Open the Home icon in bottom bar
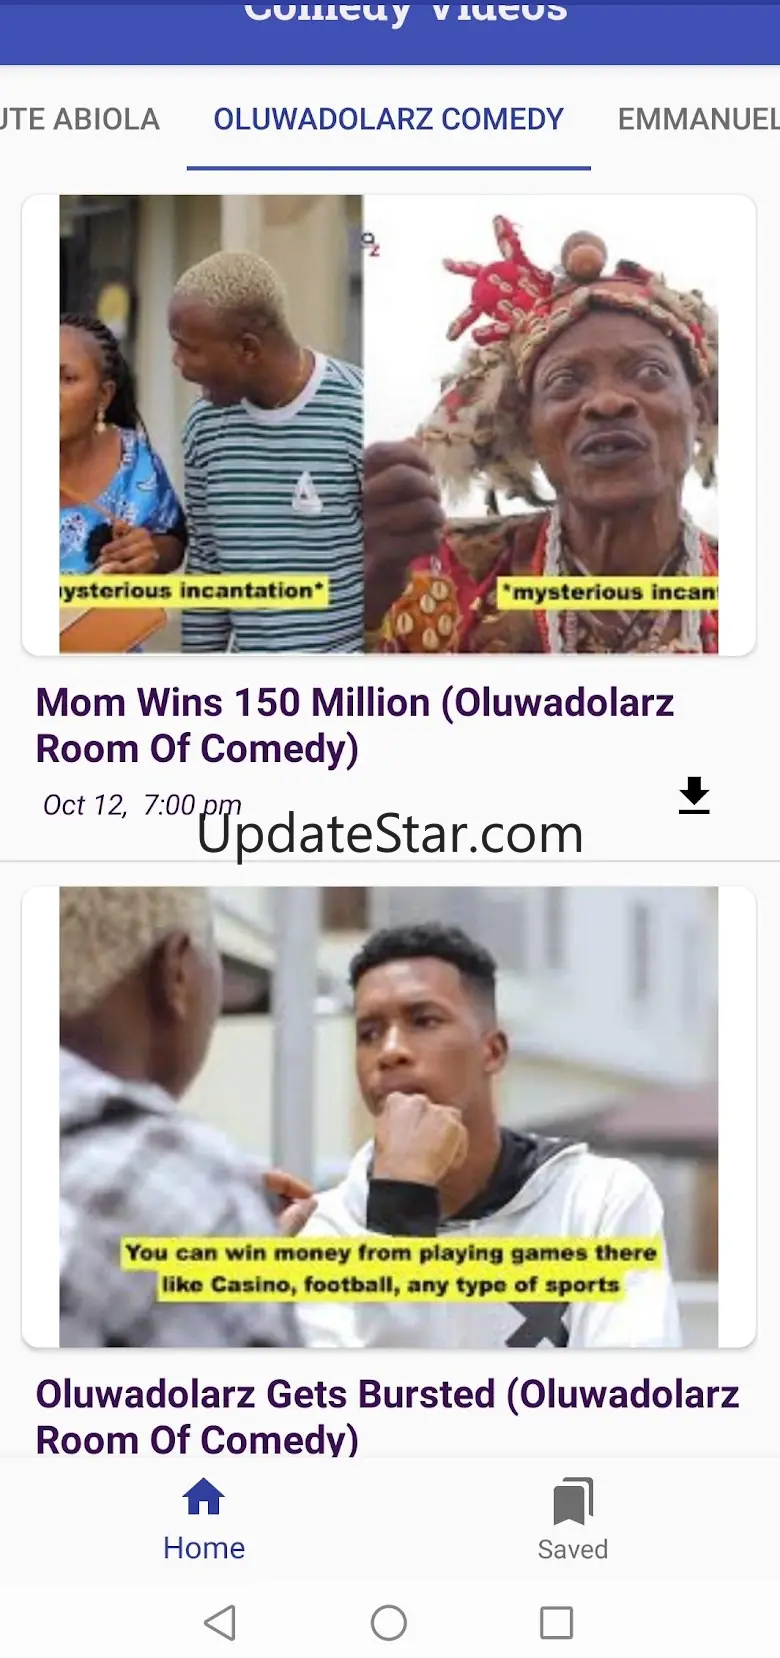Viewport: 780px width, 1658px height. point(204,1497)
